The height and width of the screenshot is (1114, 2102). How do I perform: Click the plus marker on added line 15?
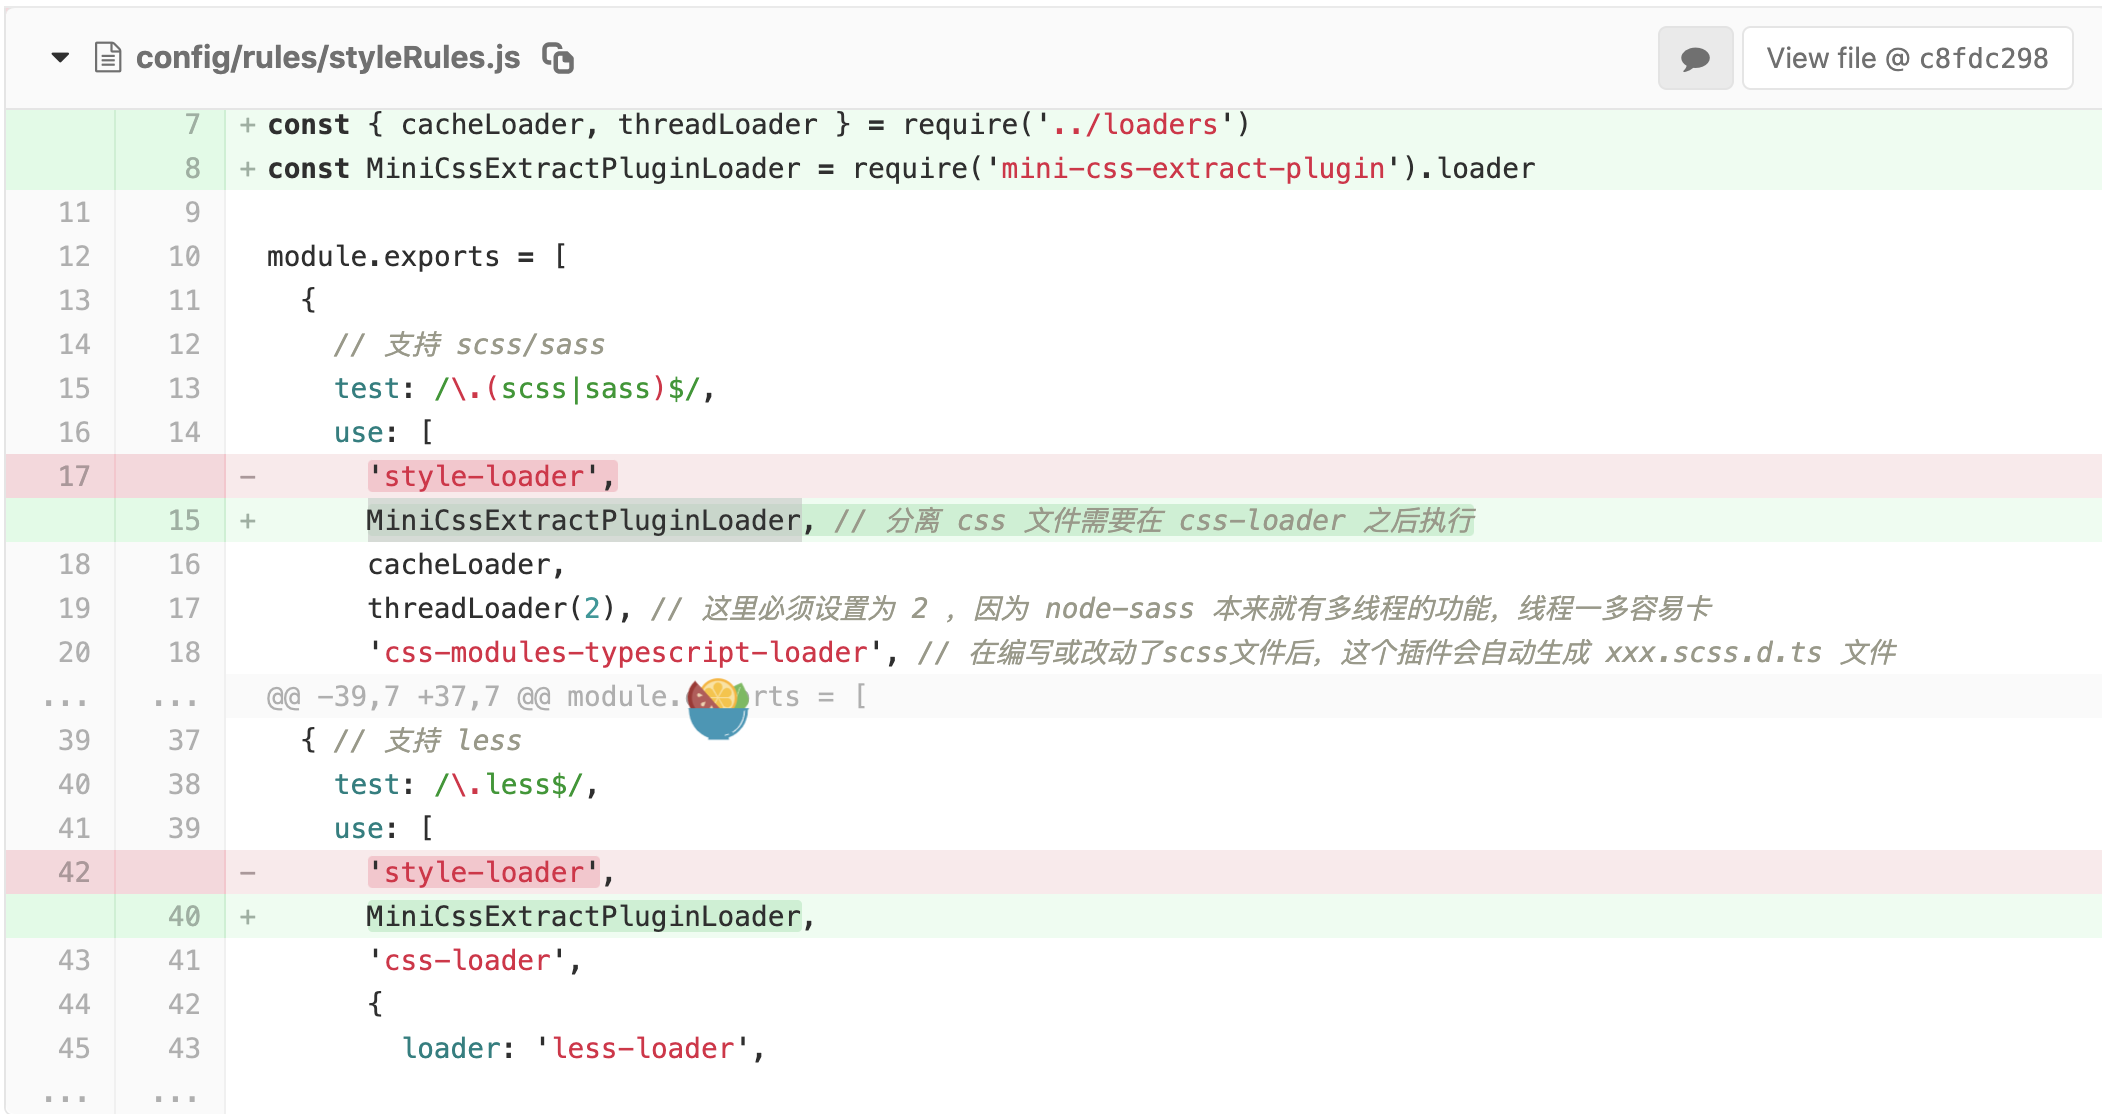coord(248,521)
